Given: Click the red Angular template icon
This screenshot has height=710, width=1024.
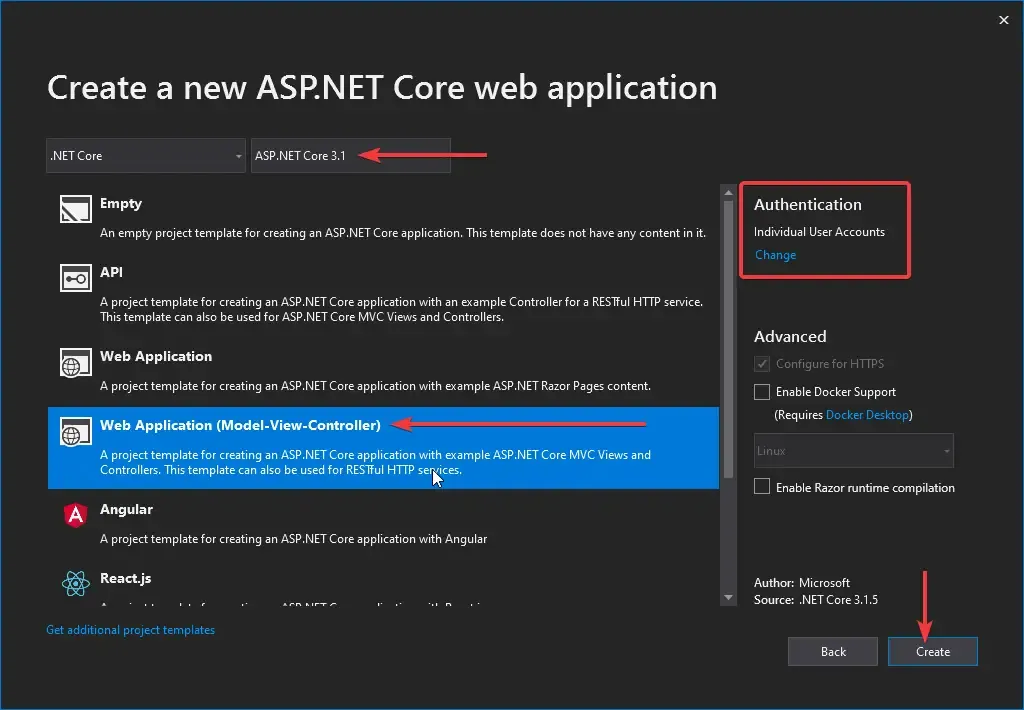Looking at the screenshot, I should click(x=74, y=516).
